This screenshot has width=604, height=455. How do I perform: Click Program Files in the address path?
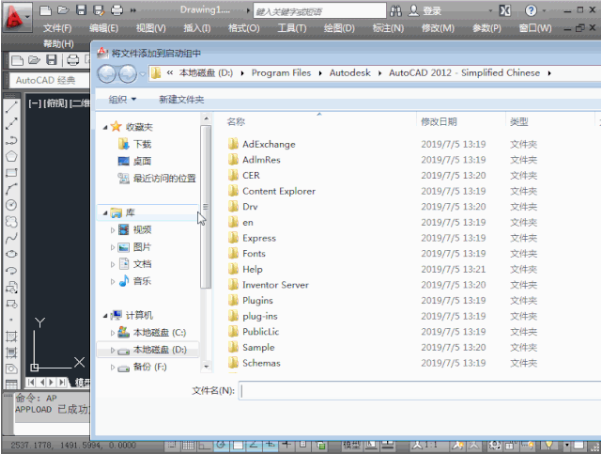point(281,73)
